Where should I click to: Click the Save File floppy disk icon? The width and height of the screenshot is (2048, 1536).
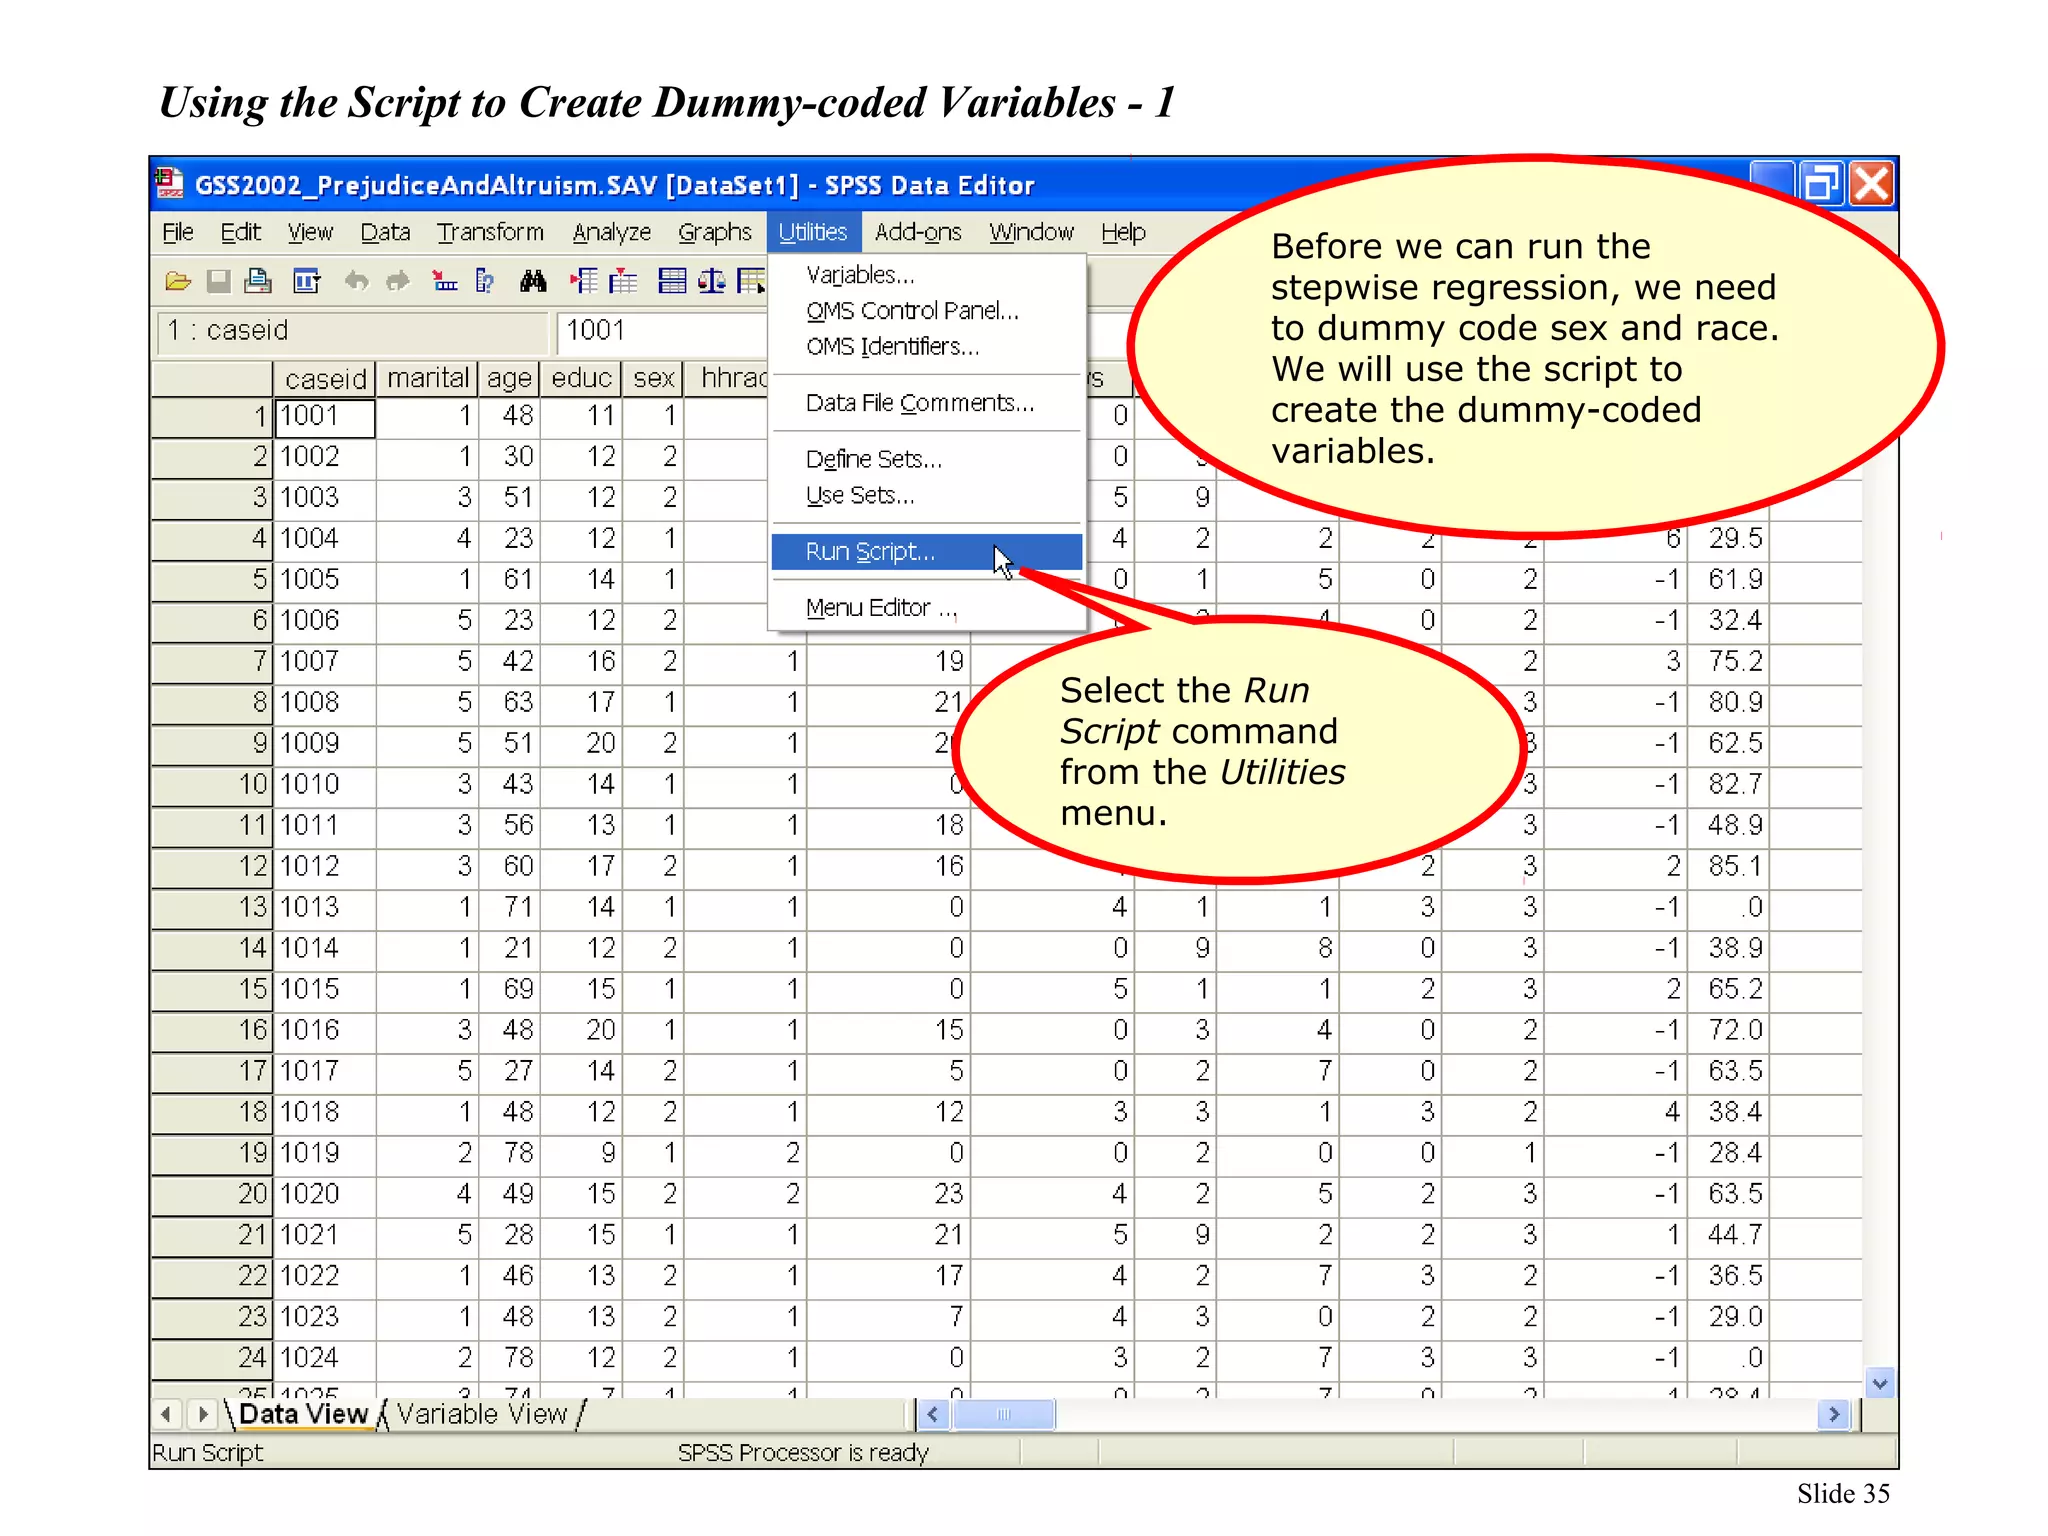[218, 282]
